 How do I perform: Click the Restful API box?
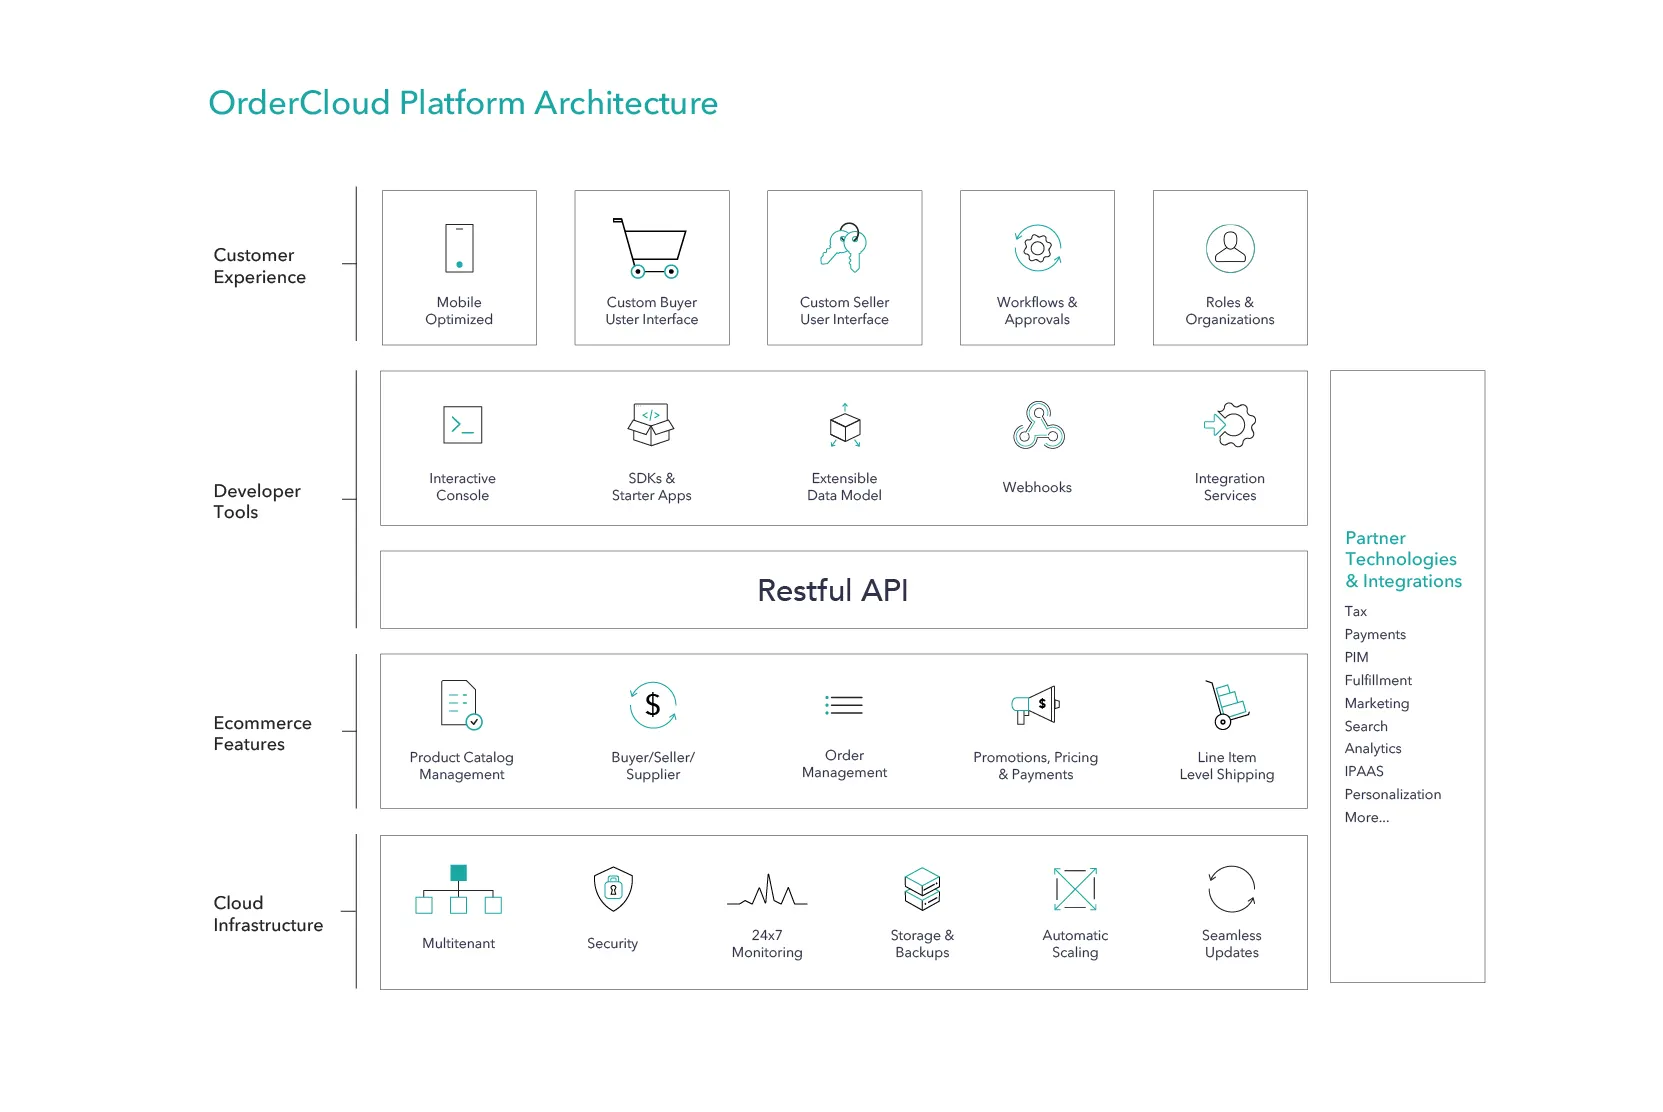pos(843,590)
